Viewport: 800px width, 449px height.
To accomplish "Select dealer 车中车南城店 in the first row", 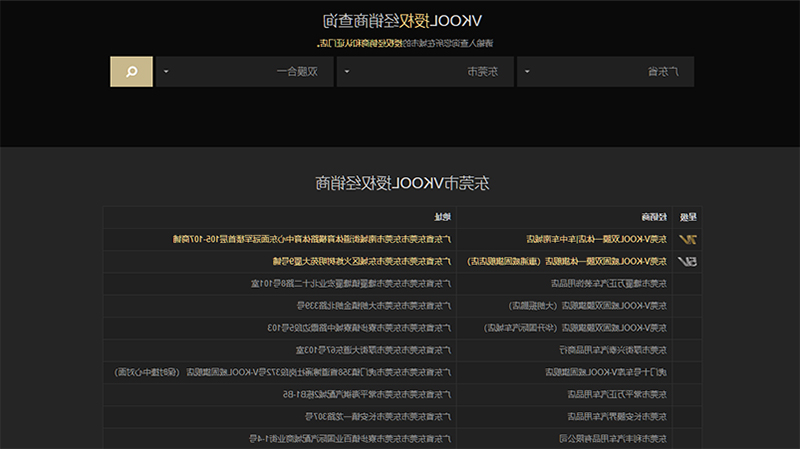I will pyautogui.click(x=596, y=239).
